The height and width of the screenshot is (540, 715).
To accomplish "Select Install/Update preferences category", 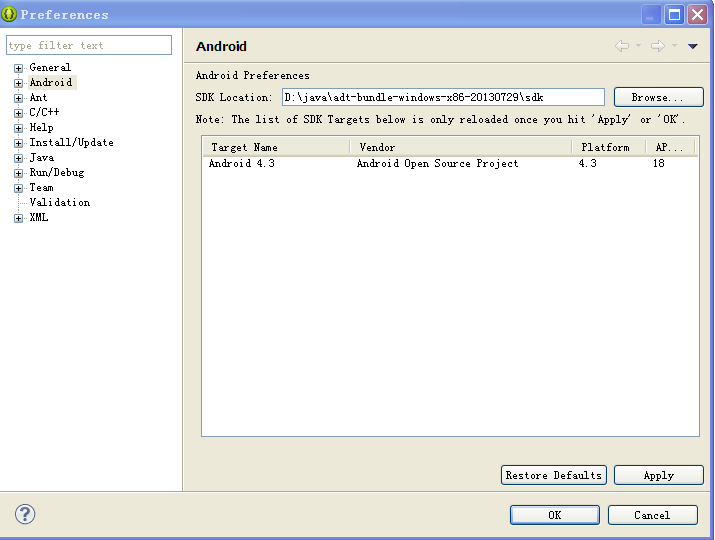I will (72, 142).
